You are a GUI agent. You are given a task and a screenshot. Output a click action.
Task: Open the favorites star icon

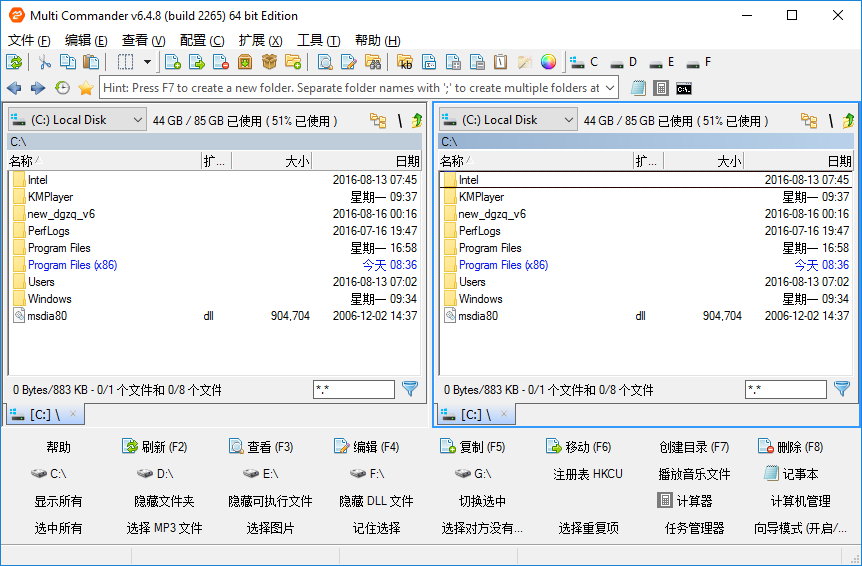pyautogui.click(x=86, y=88)
